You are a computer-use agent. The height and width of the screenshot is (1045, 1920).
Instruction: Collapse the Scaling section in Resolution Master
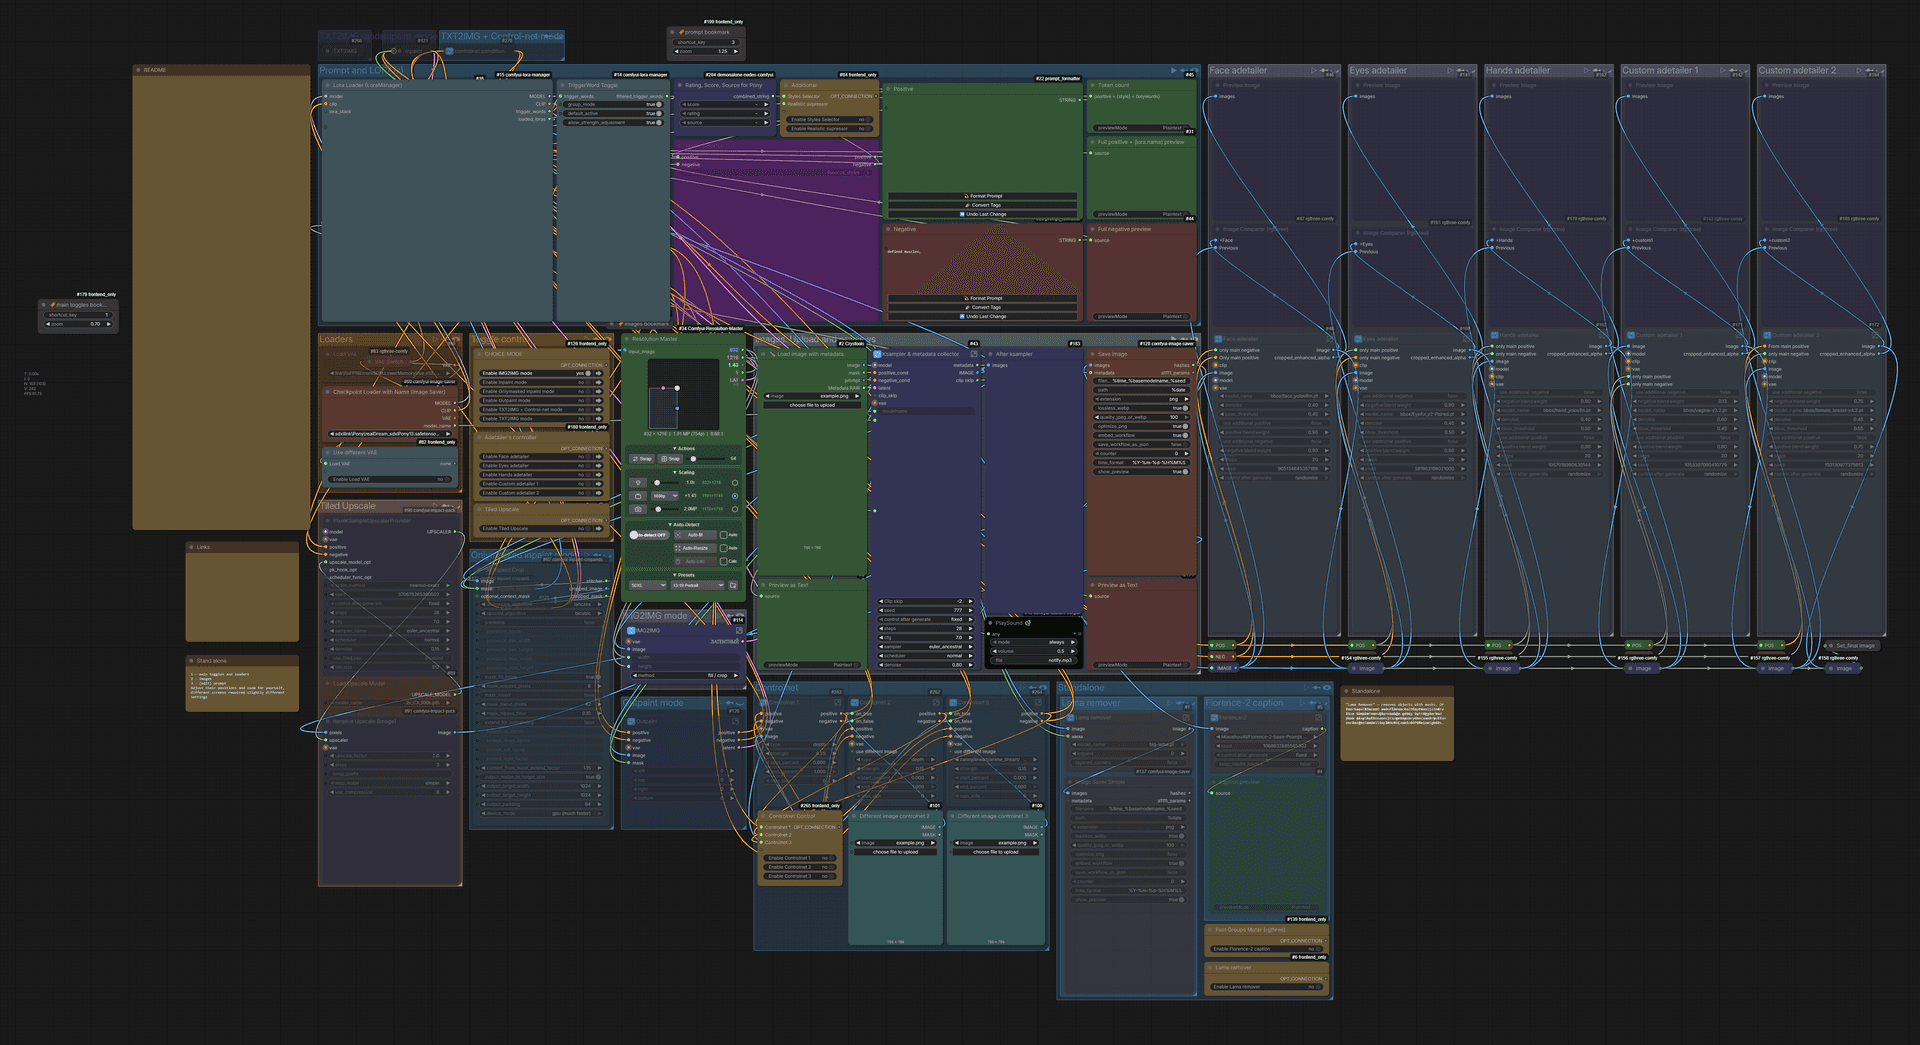coord(684,472)
